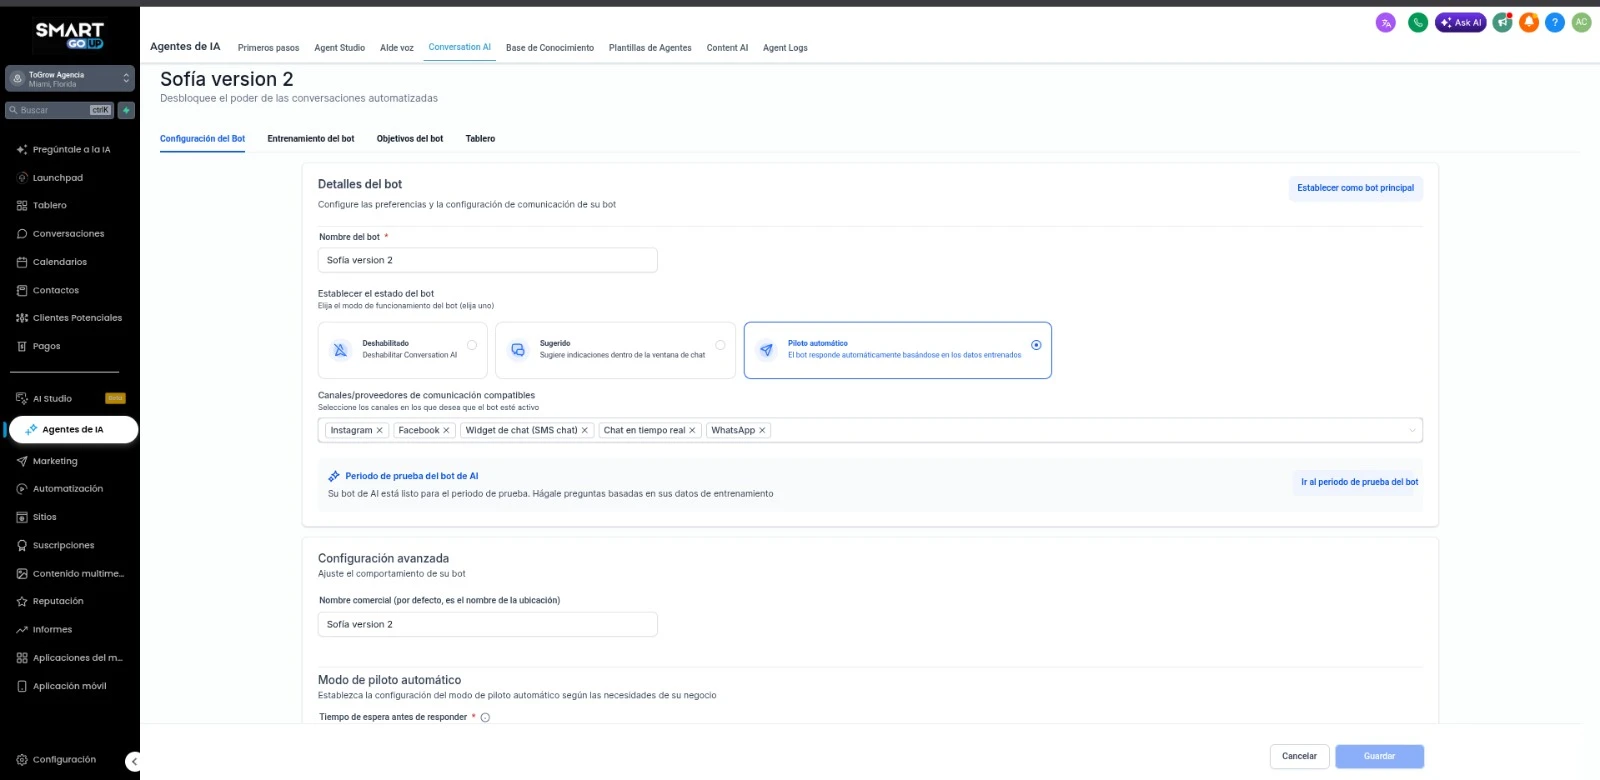Remove Widget de chat (SMS chat) tag
Screen dimensions: 1600x780
(x=585, y=430)
